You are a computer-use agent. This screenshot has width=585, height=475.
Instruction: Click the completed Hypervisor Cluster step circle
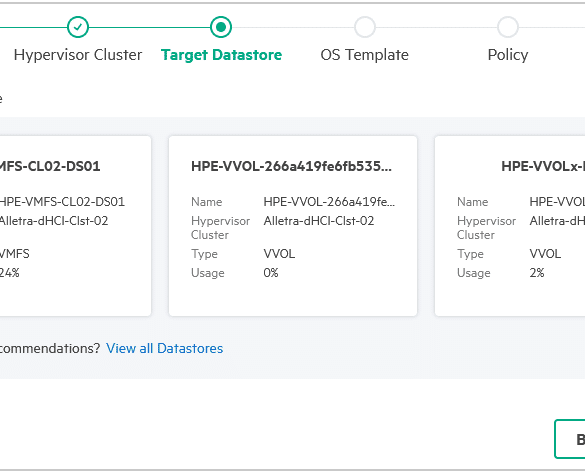pyautogui.click(x=78, y=27)
